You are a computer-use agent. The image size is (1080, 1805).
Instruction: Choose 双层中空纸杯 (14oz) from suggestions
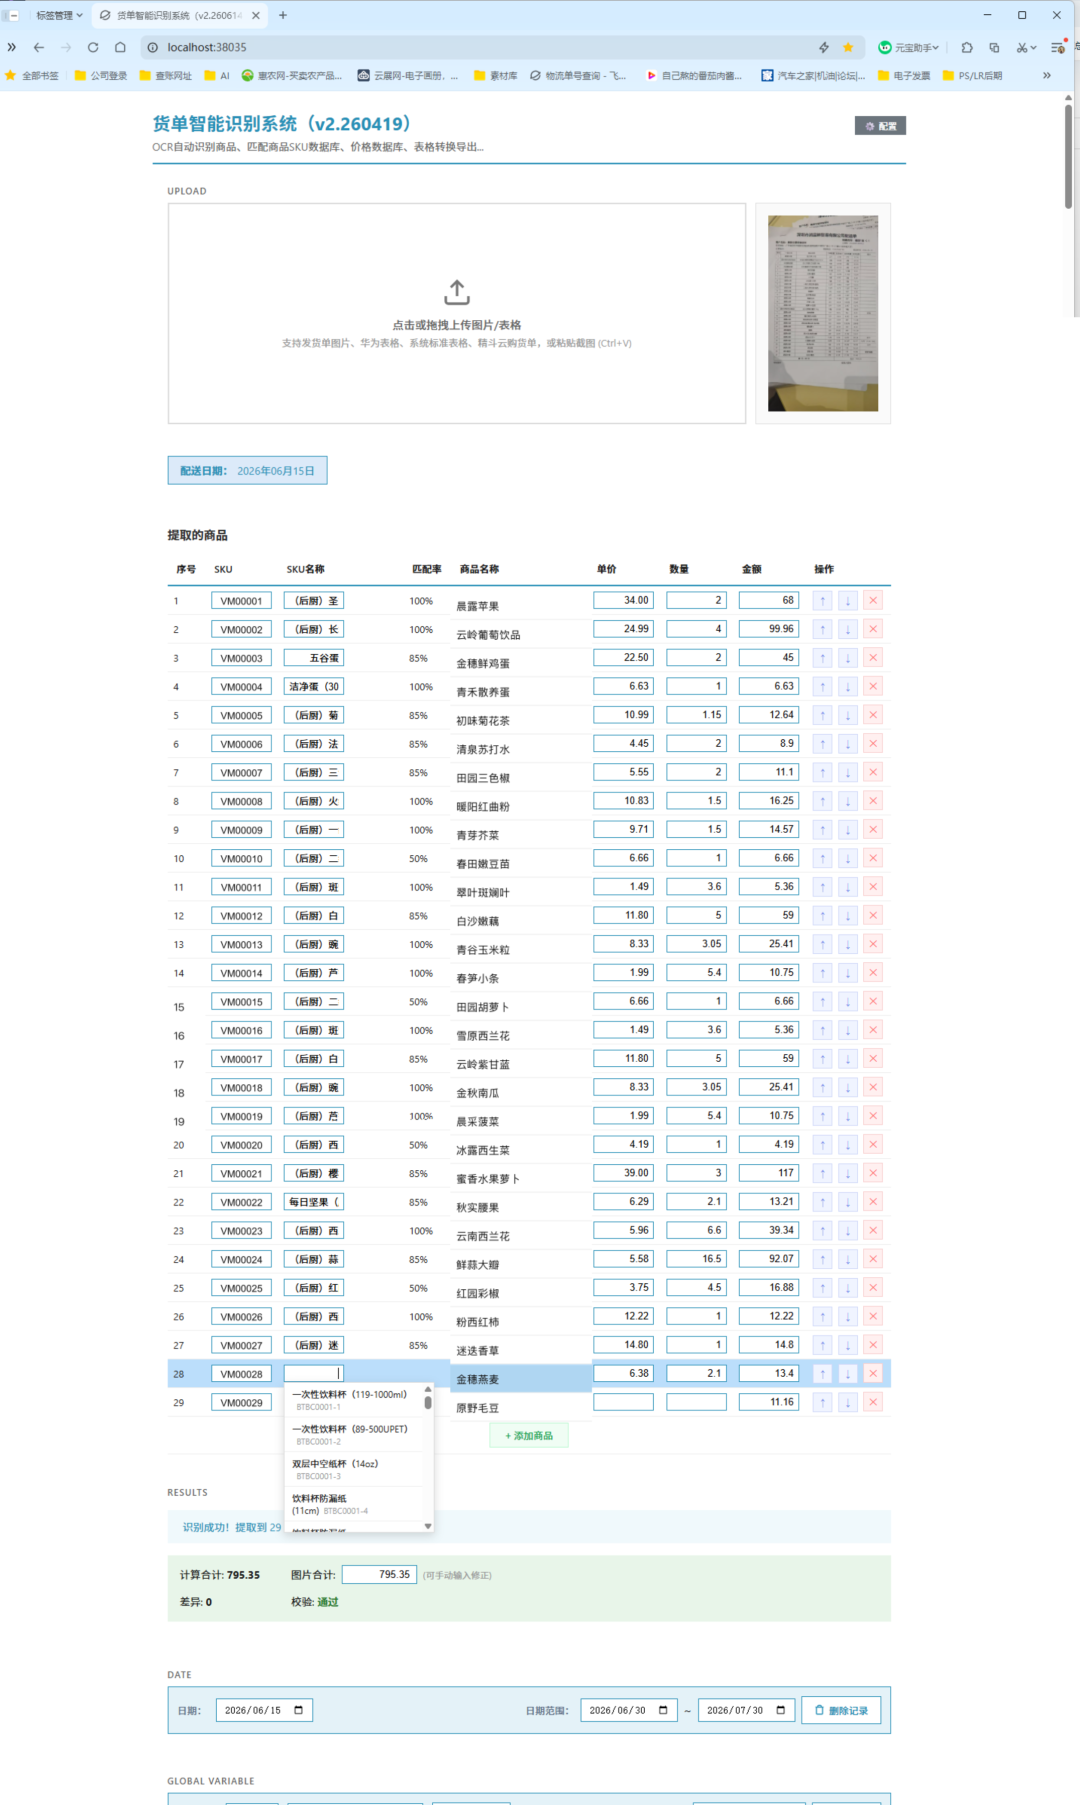[x=354, y=1469]
